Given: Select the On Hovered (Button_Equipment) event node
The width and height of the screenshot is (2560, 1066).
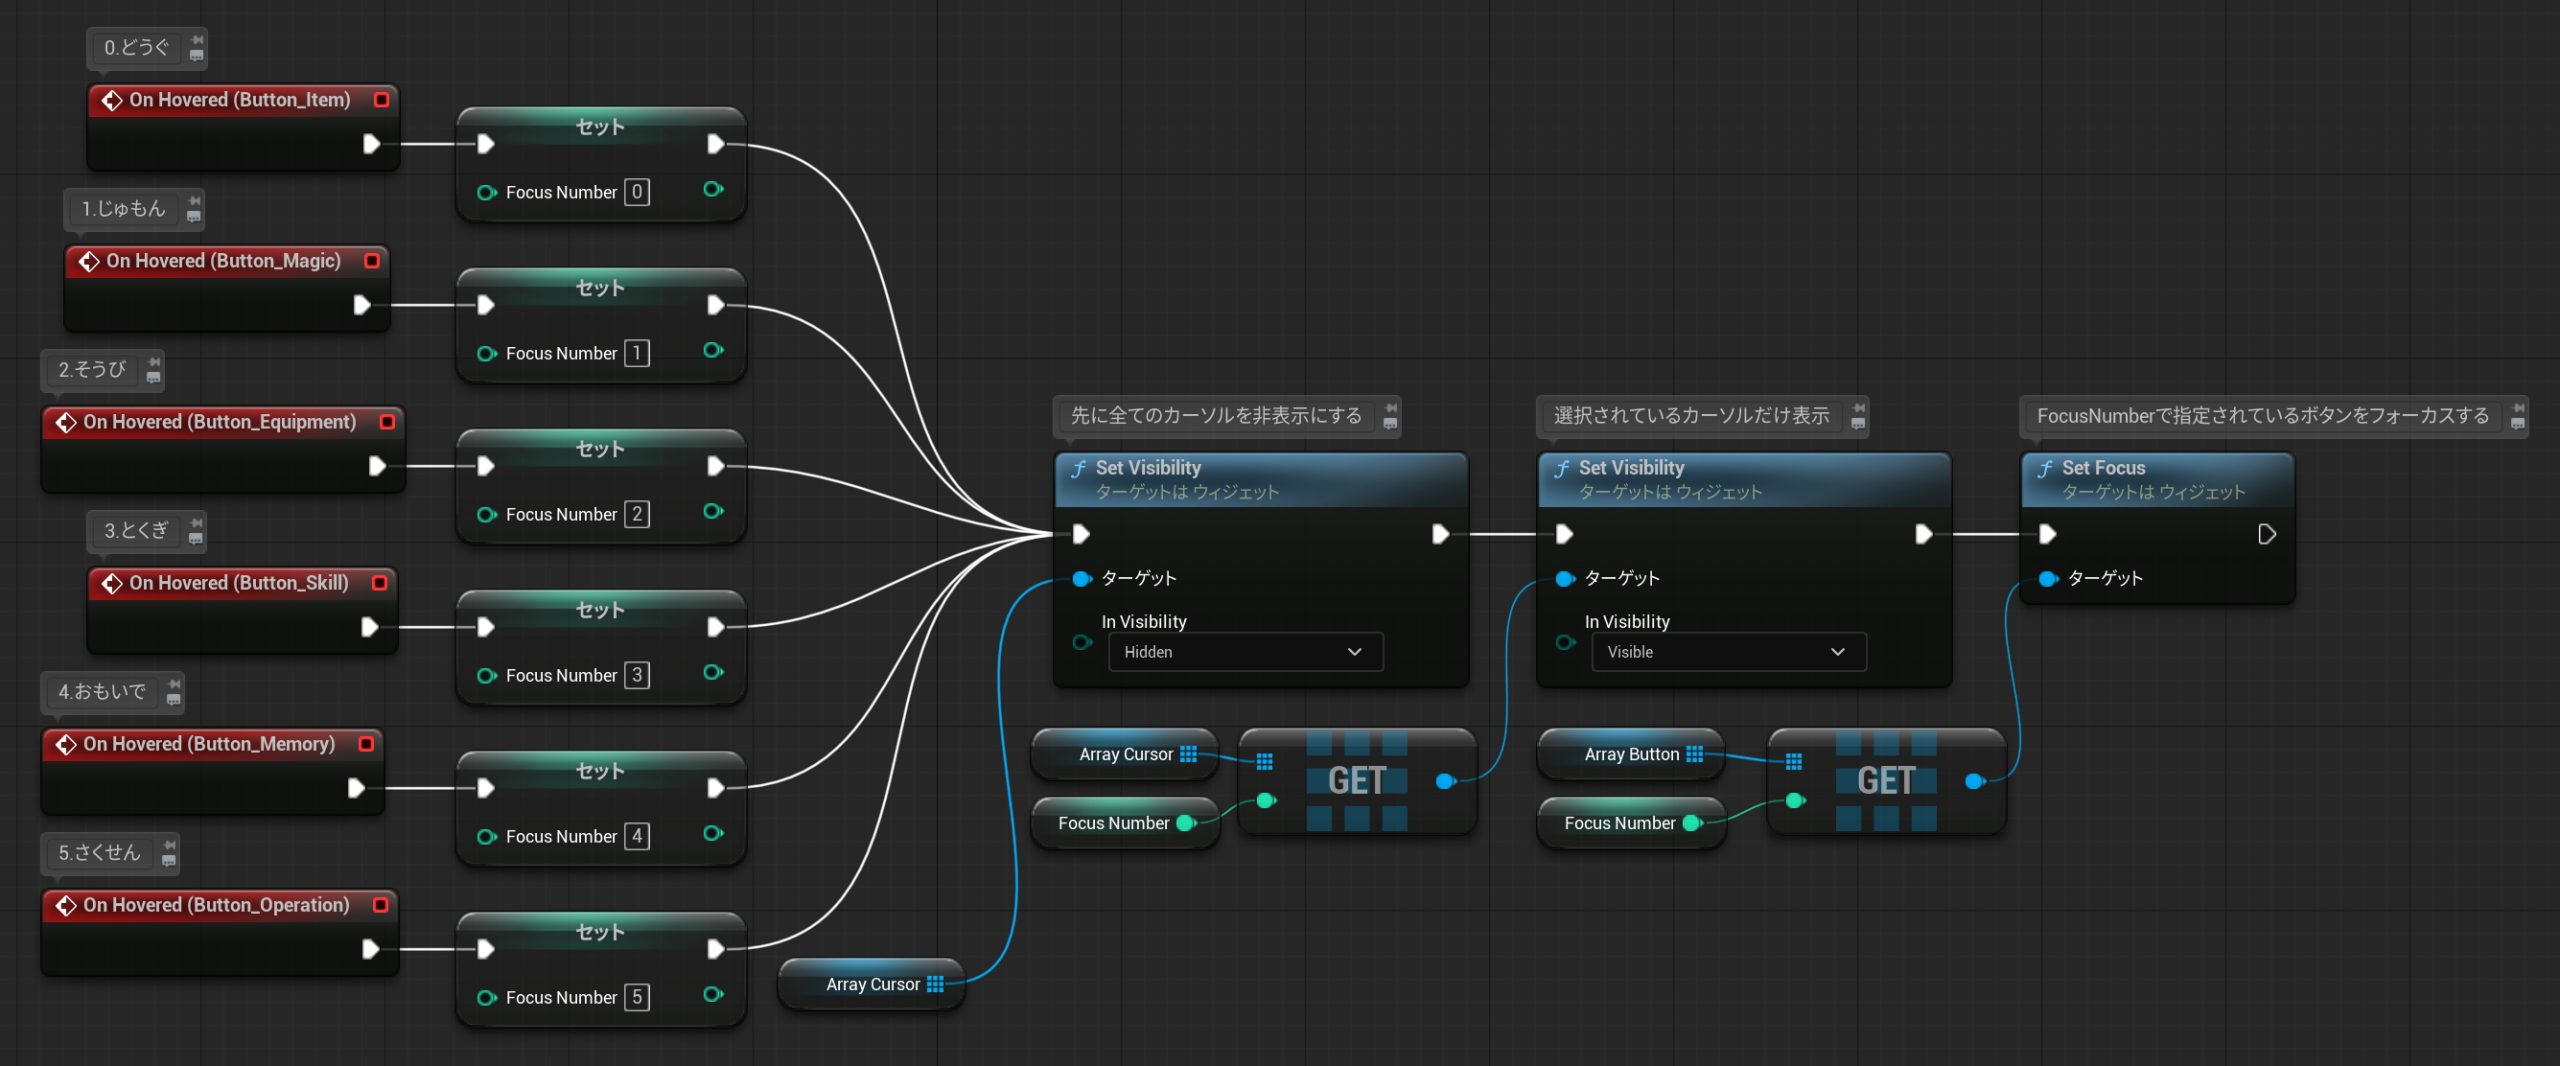Looking at the screenshot, I should click(219, 423).
